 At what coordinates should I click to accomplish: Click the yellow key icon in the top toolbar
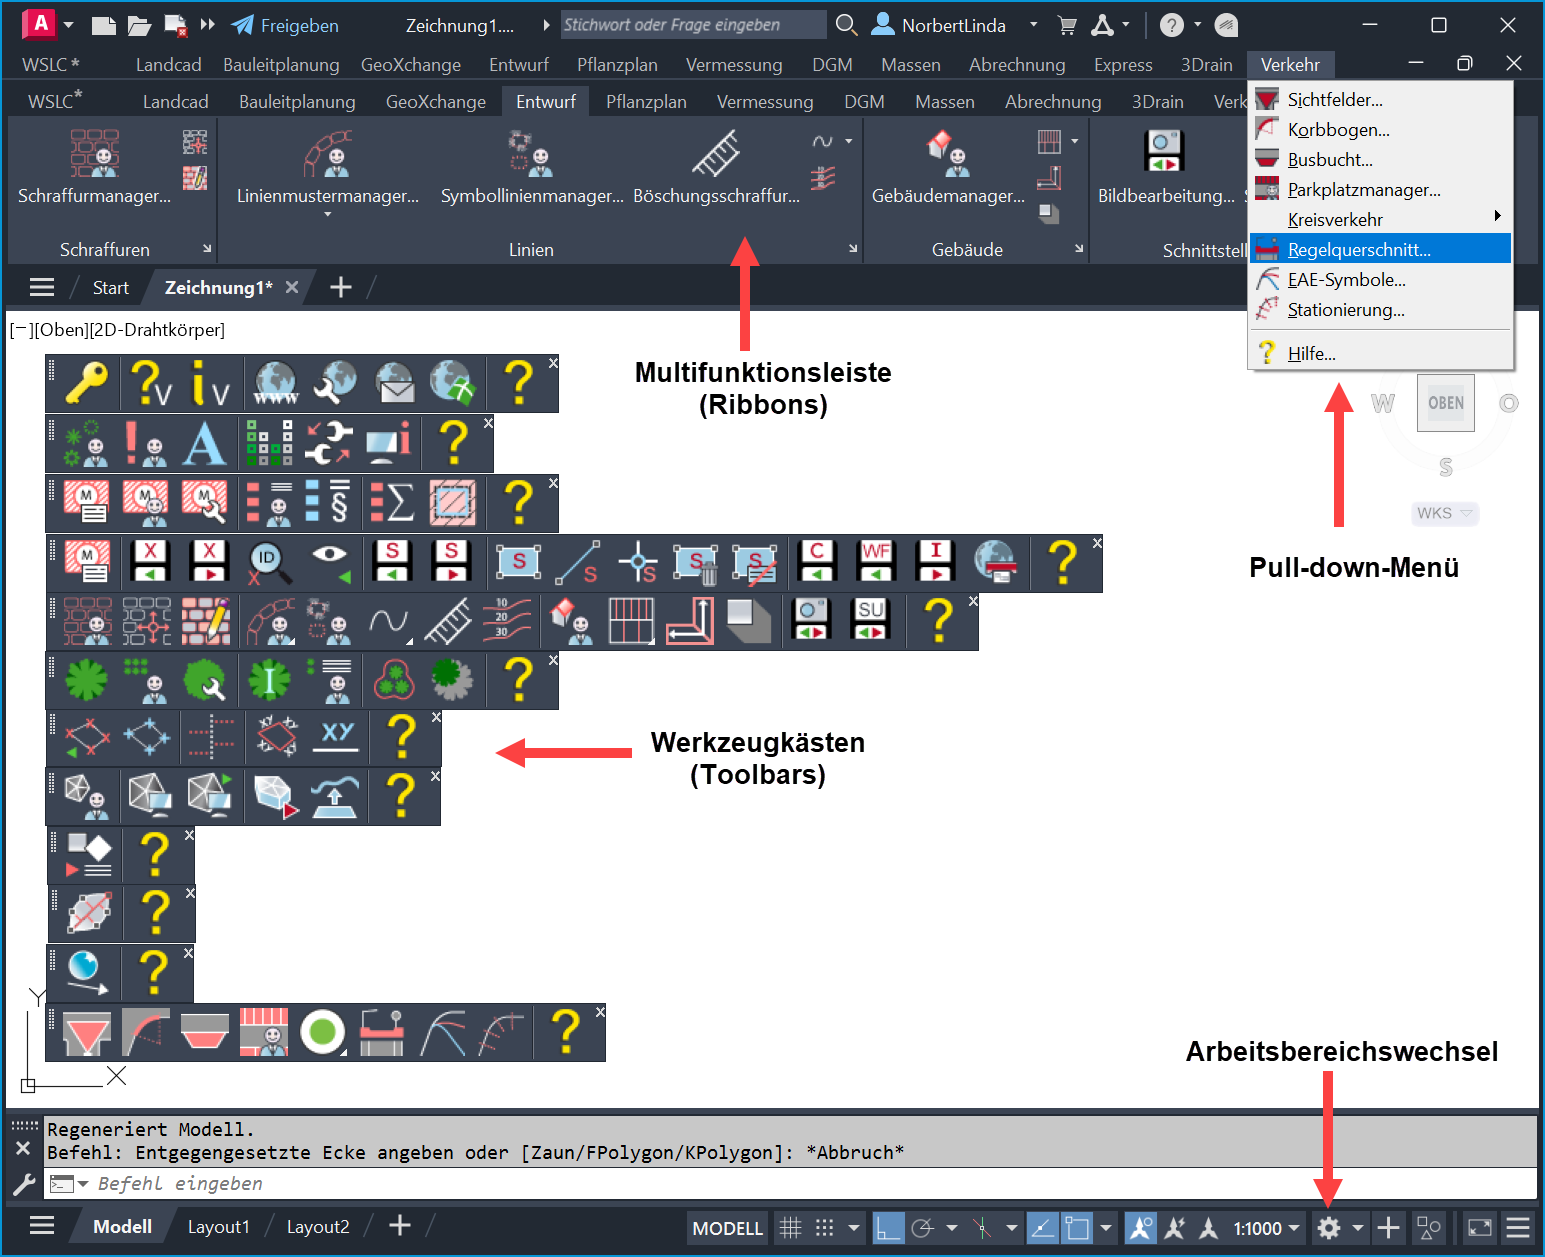[86, 383]
